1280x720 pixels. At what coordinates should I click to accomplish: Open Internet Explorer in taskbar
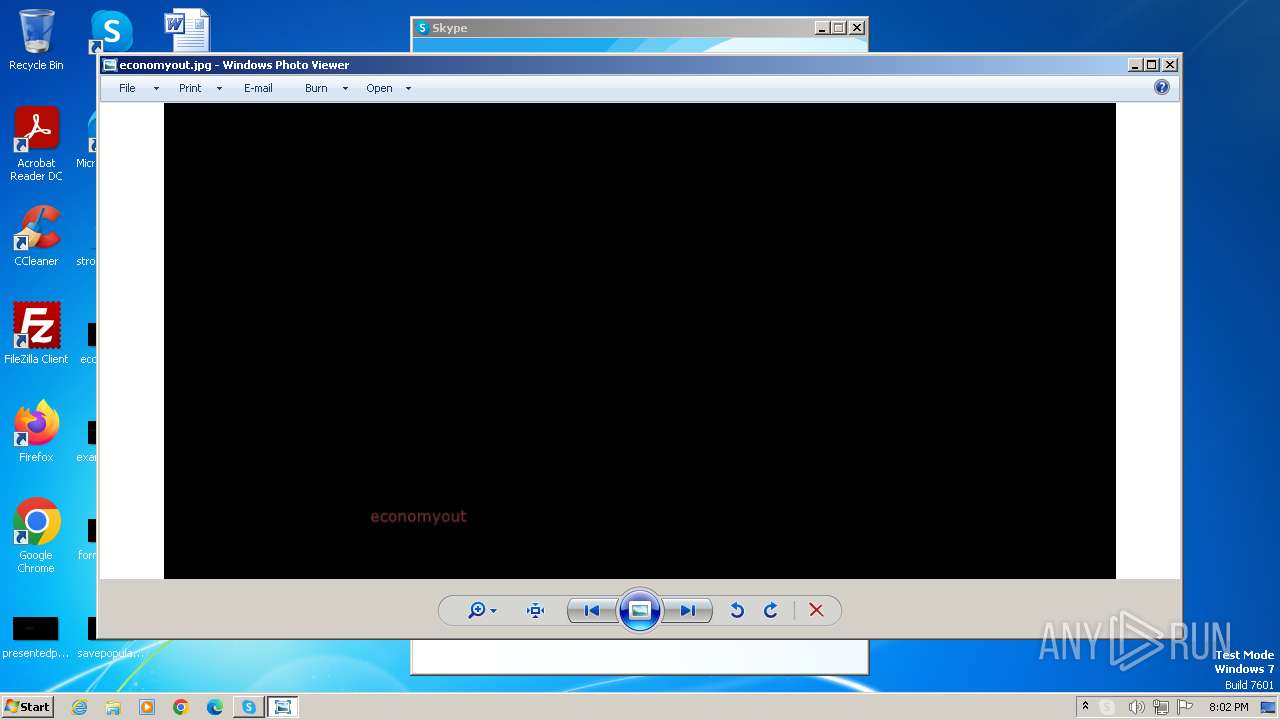tap(79, 707)
